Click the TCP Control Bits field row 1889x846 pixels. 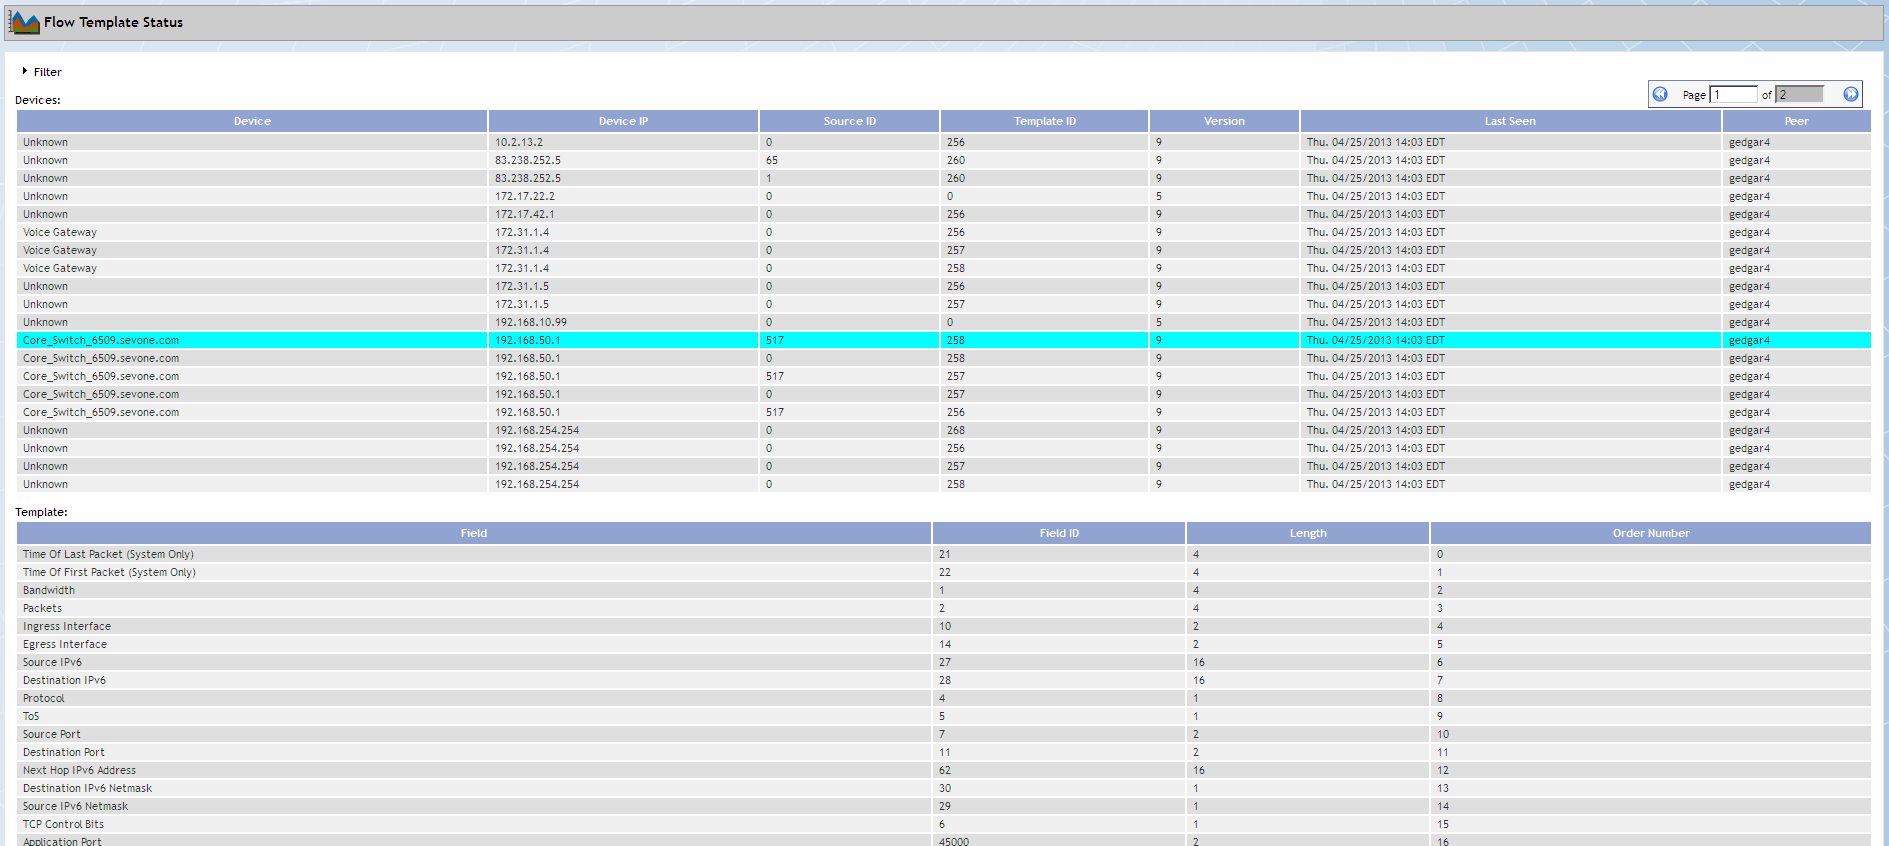pyautogui.click(x=944, y=824)
